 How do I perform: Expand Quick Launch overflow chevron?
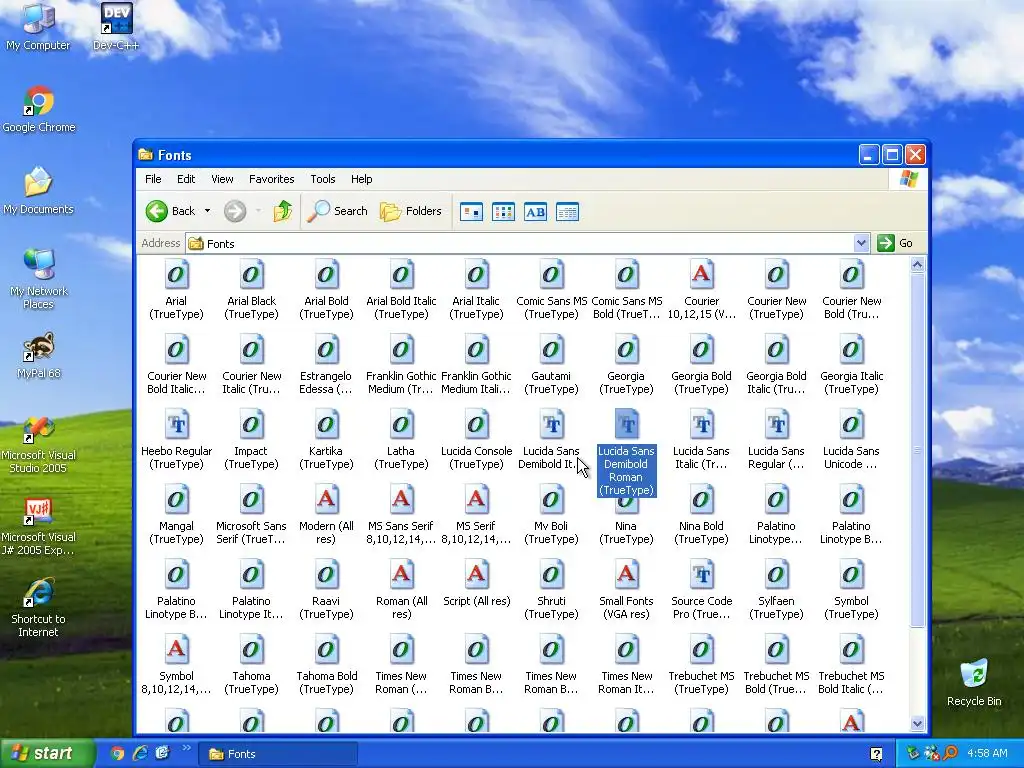pos(186,748)
